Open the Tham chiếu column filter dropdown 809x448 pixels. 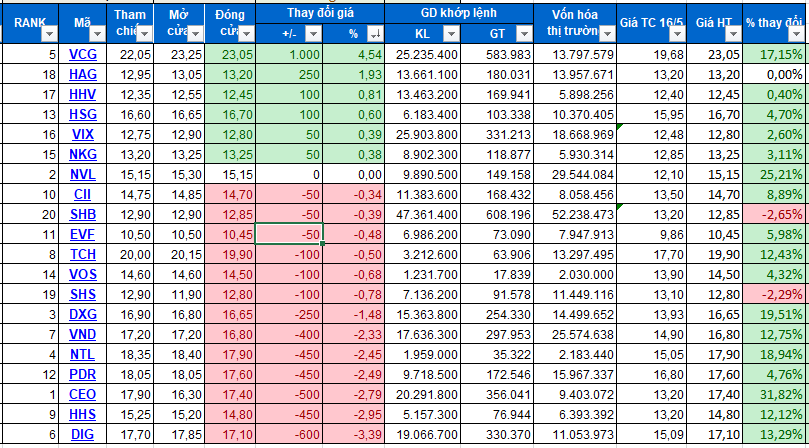tap(145, 34)
